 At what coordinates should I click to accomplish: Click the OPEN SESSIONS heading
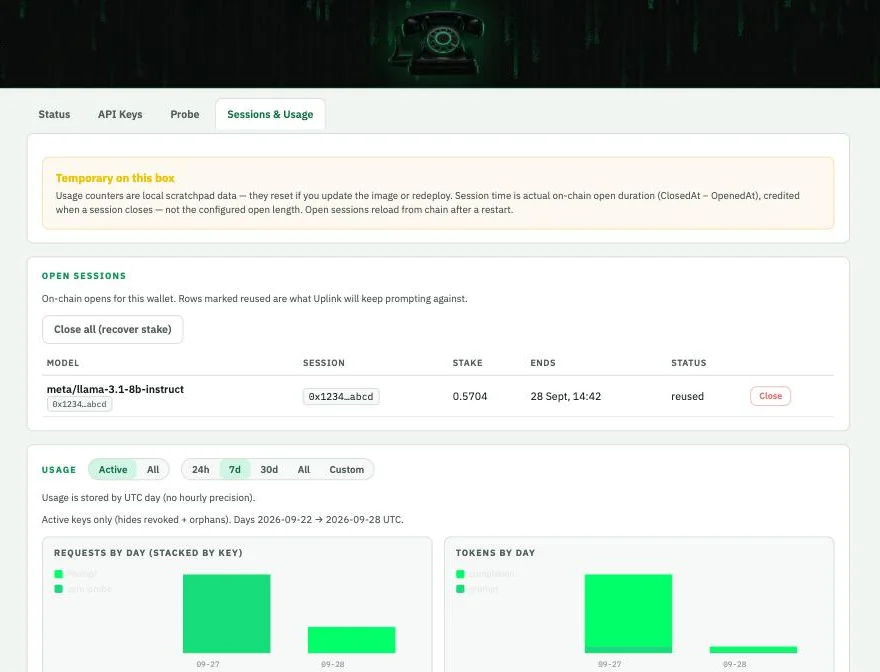click(84, 276)
